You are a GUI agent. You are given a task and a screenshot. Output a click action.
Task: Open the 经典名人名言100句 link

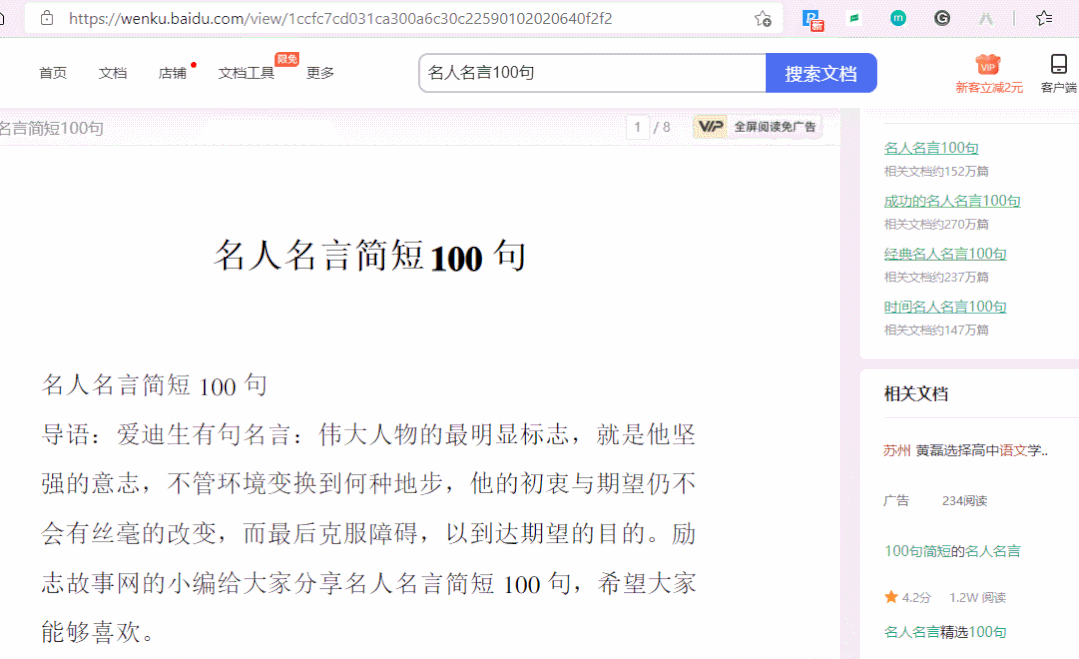(945, 254)
